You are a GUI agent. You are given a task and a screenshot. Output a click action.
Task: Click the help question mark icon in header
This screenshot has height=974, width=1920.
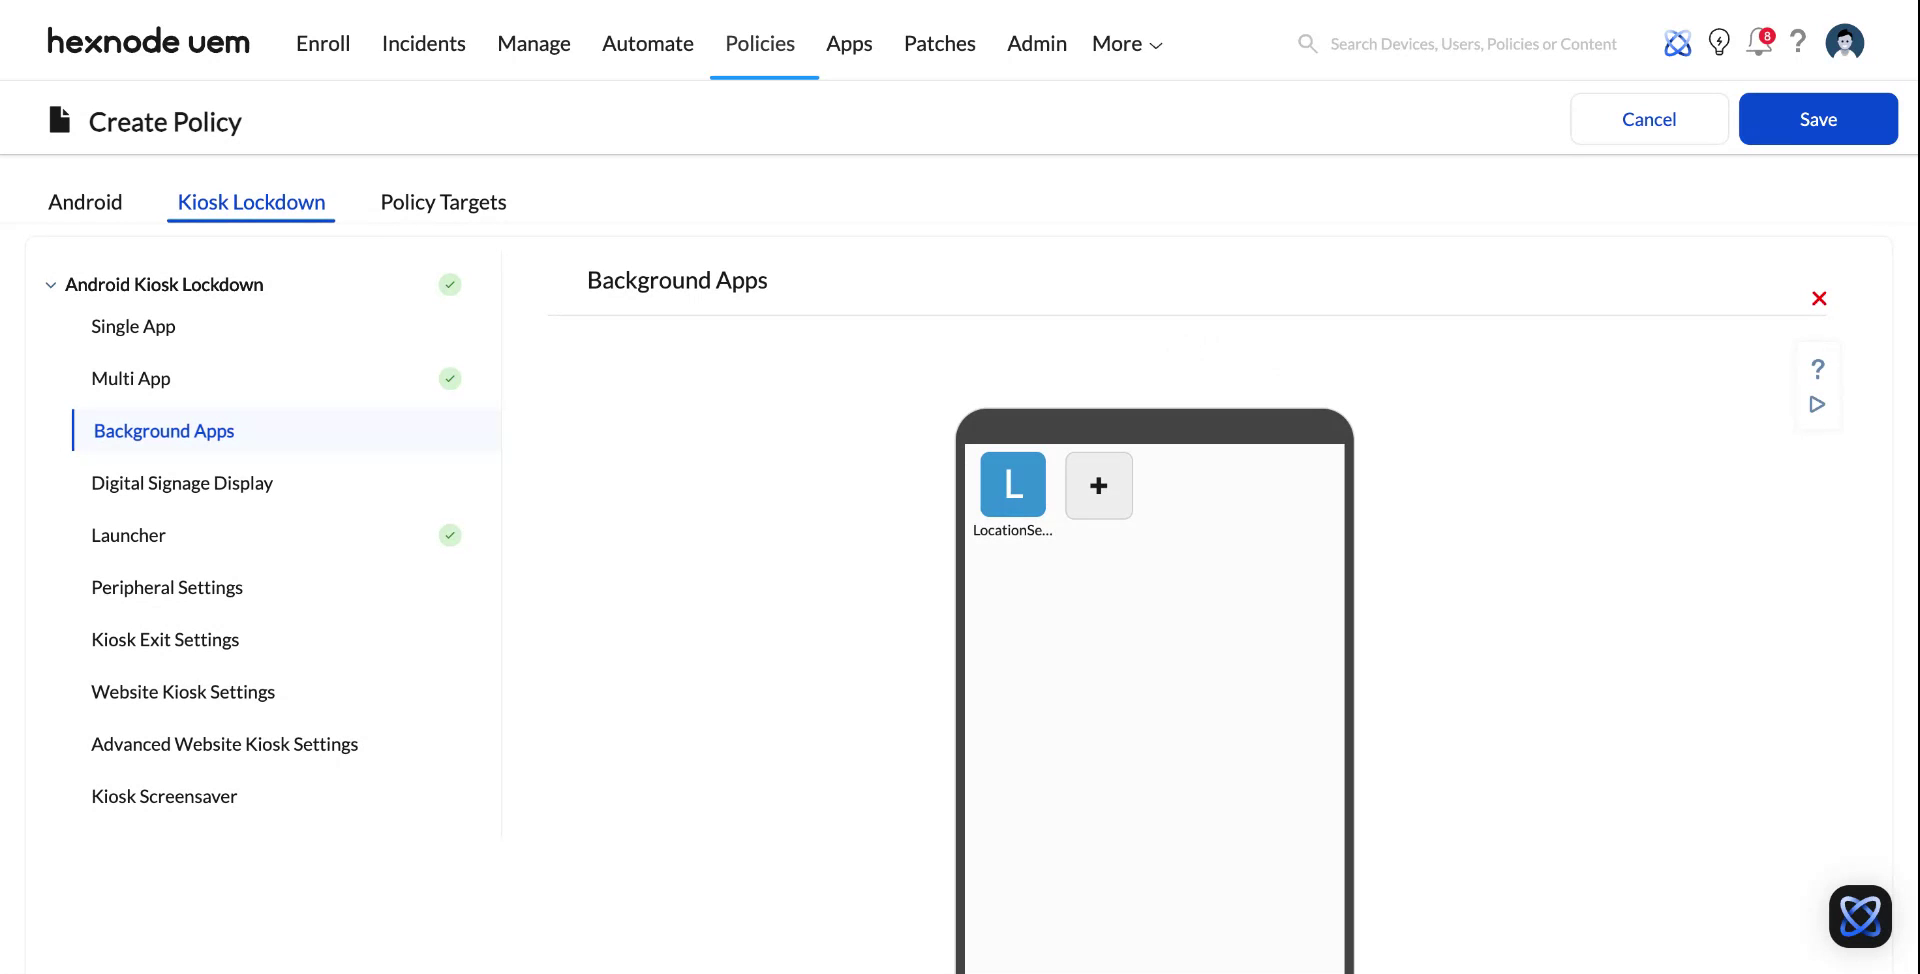click(x=1798, y=42)
